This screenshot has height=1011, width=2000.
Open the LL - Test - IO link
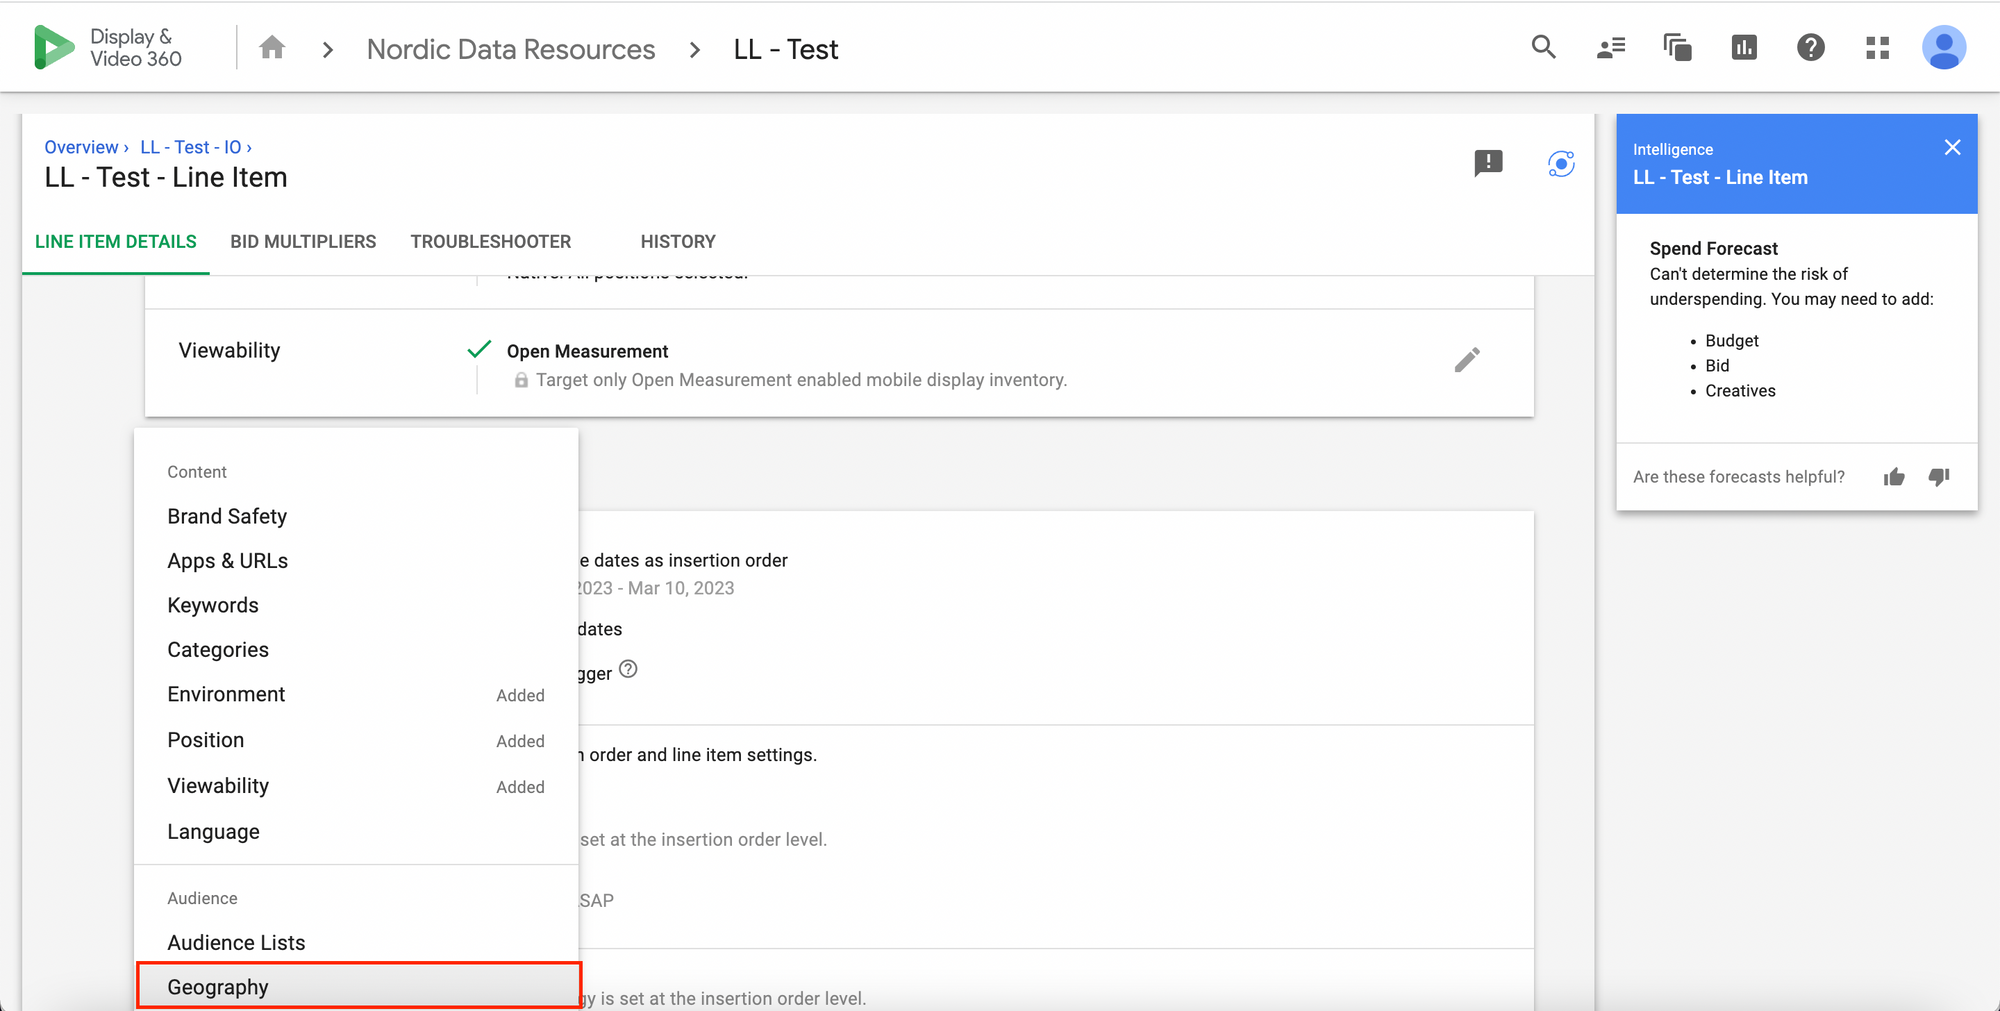tap(191, 147)
